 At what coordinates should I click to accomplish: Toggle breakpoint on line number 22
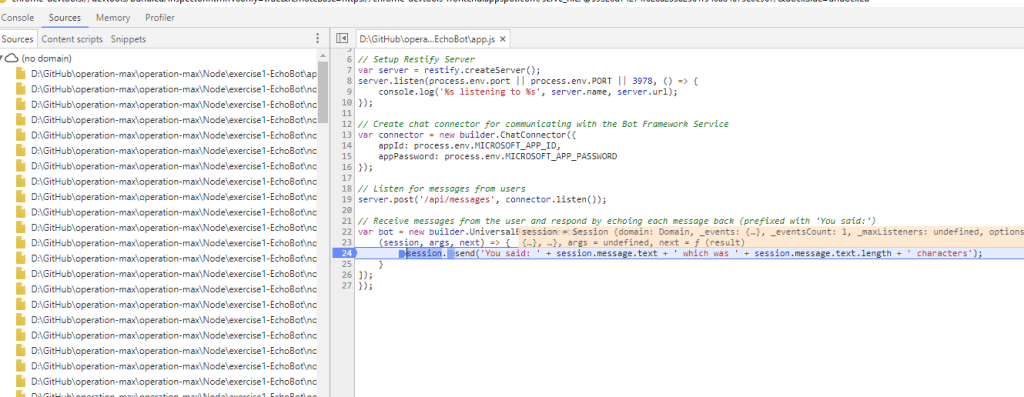pyautogui.click(x=347, y=232)
